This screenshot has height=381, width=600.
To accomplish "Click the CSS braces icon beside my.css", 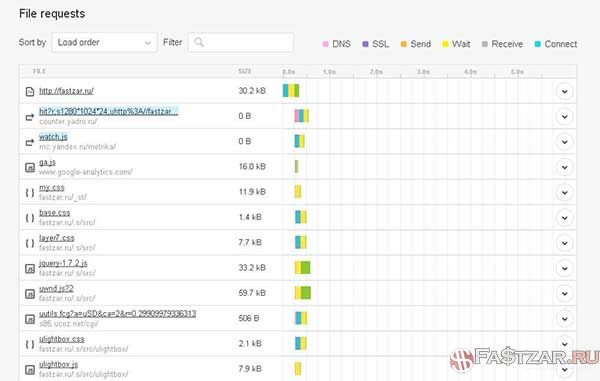I will [30, 193].
